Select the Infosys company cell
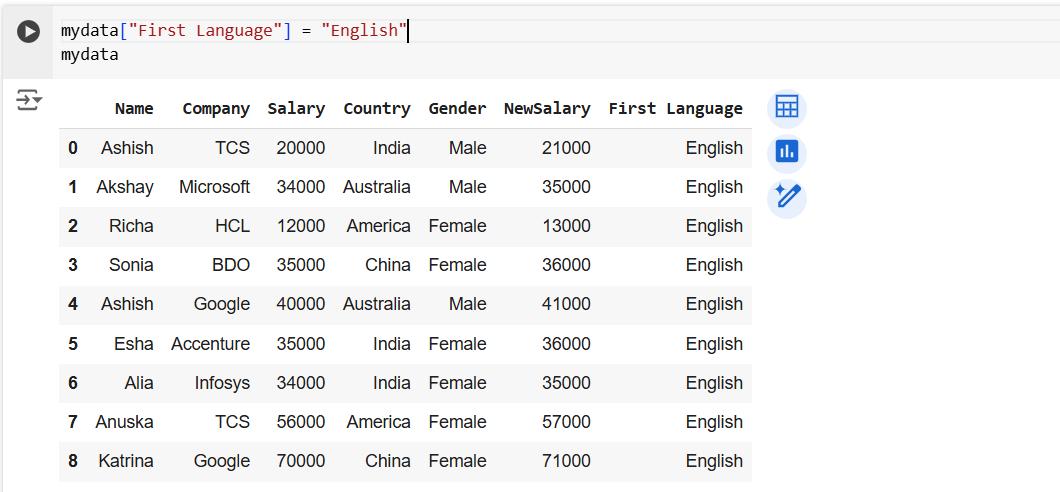The width and height of the screenshot is (1060, 492). (x=222, y=383)
